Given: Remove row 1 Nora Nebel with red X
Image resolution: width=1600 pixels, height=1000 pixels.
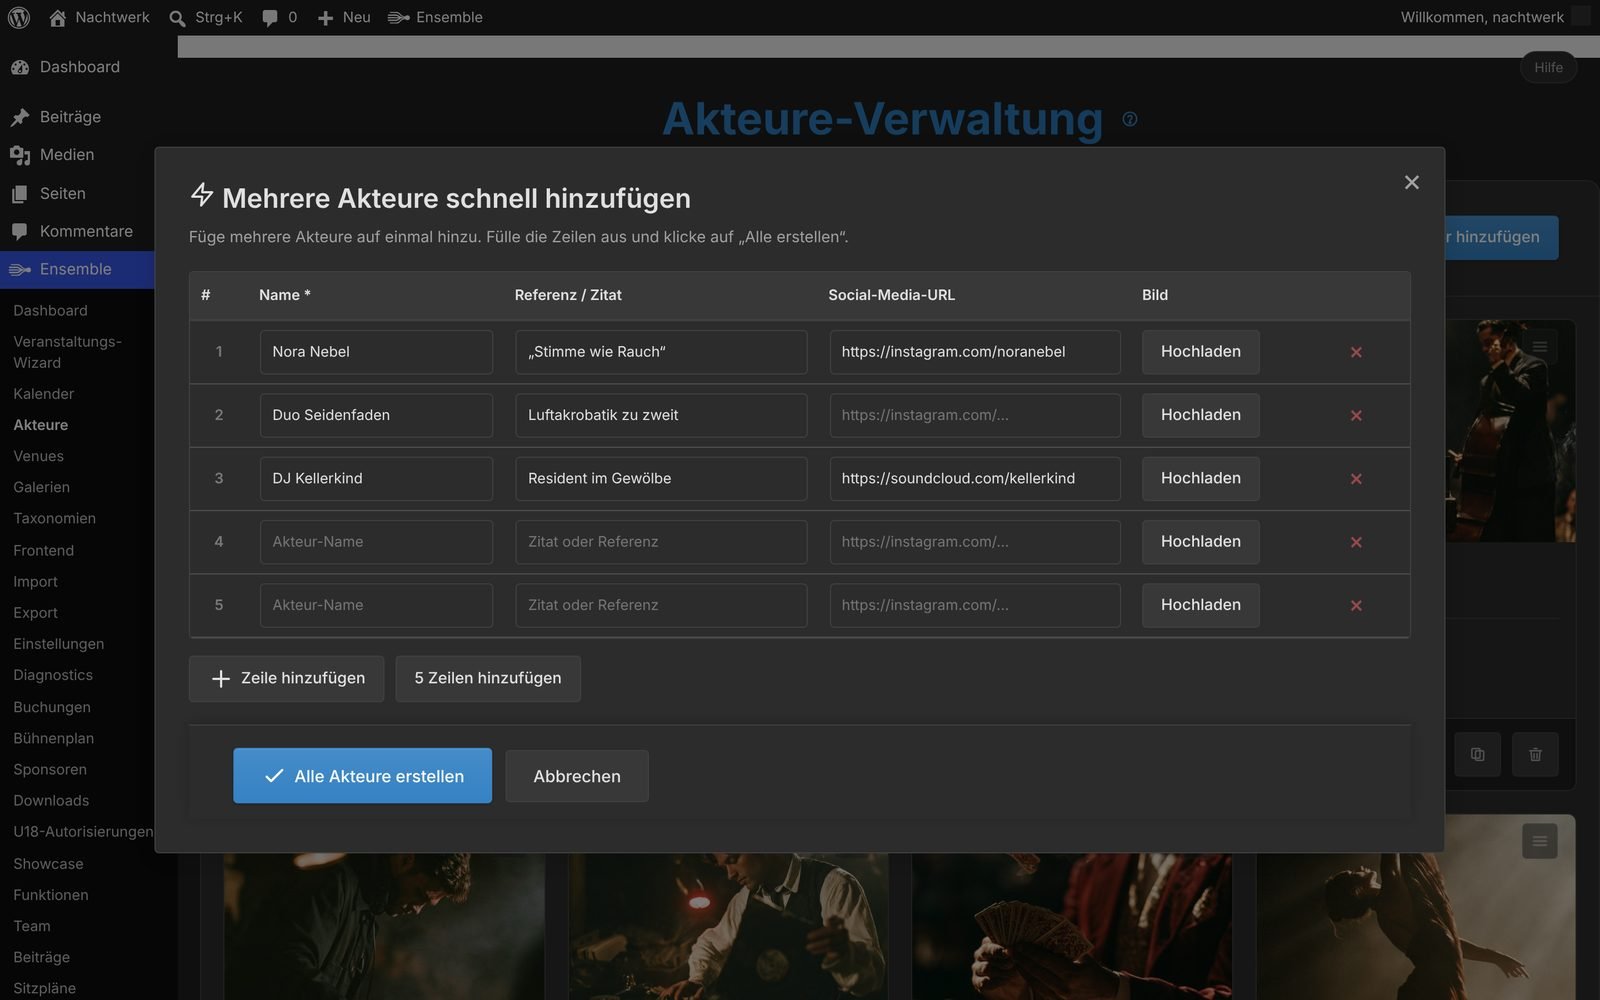Looking at the screenshot, I should [x=1356, y=352].
